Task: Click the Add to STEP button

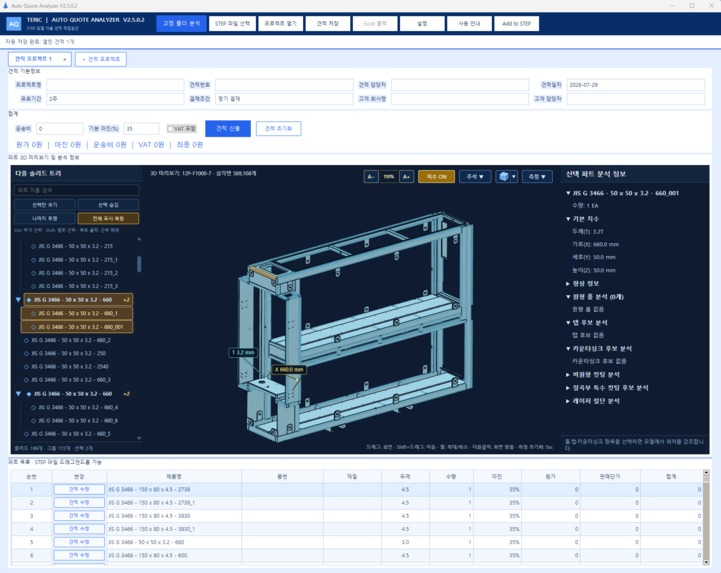Action: click(x=516, y=23)
